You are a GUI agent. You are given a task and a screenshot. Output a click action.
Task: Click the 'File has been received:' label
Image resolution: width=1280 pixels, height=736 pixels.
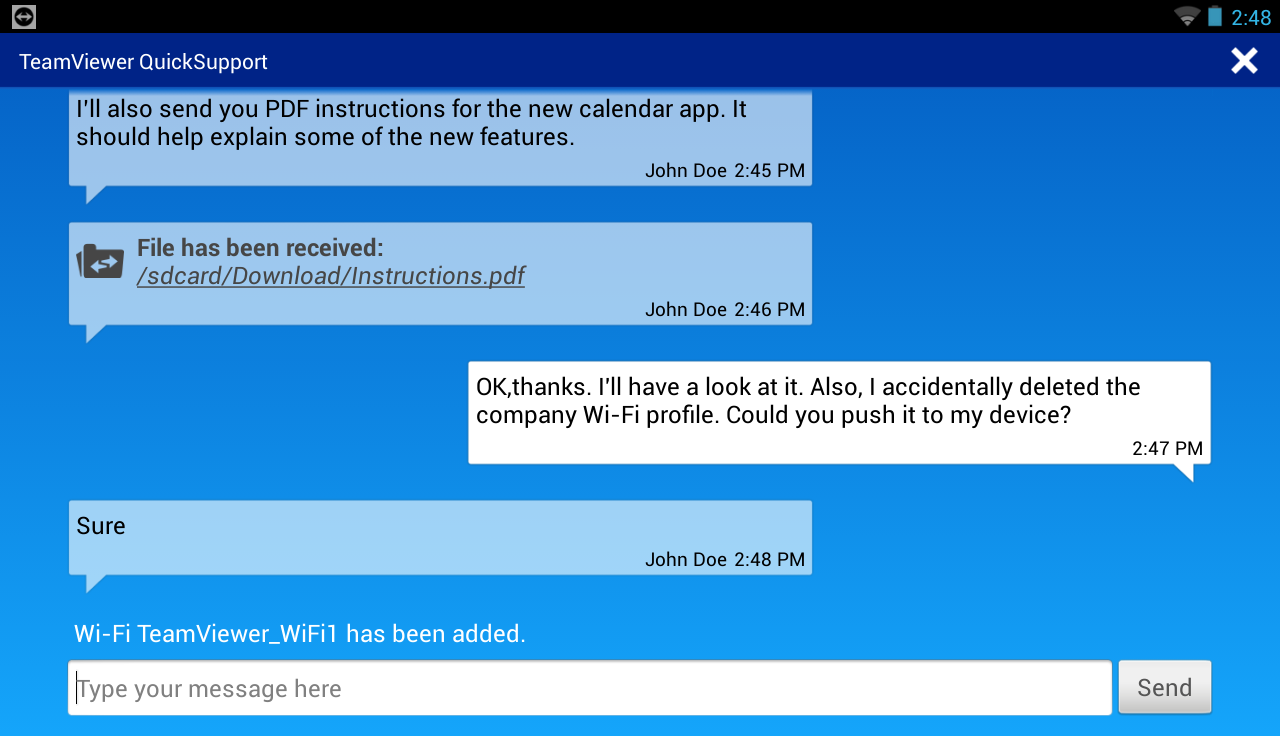click(260, 248)
